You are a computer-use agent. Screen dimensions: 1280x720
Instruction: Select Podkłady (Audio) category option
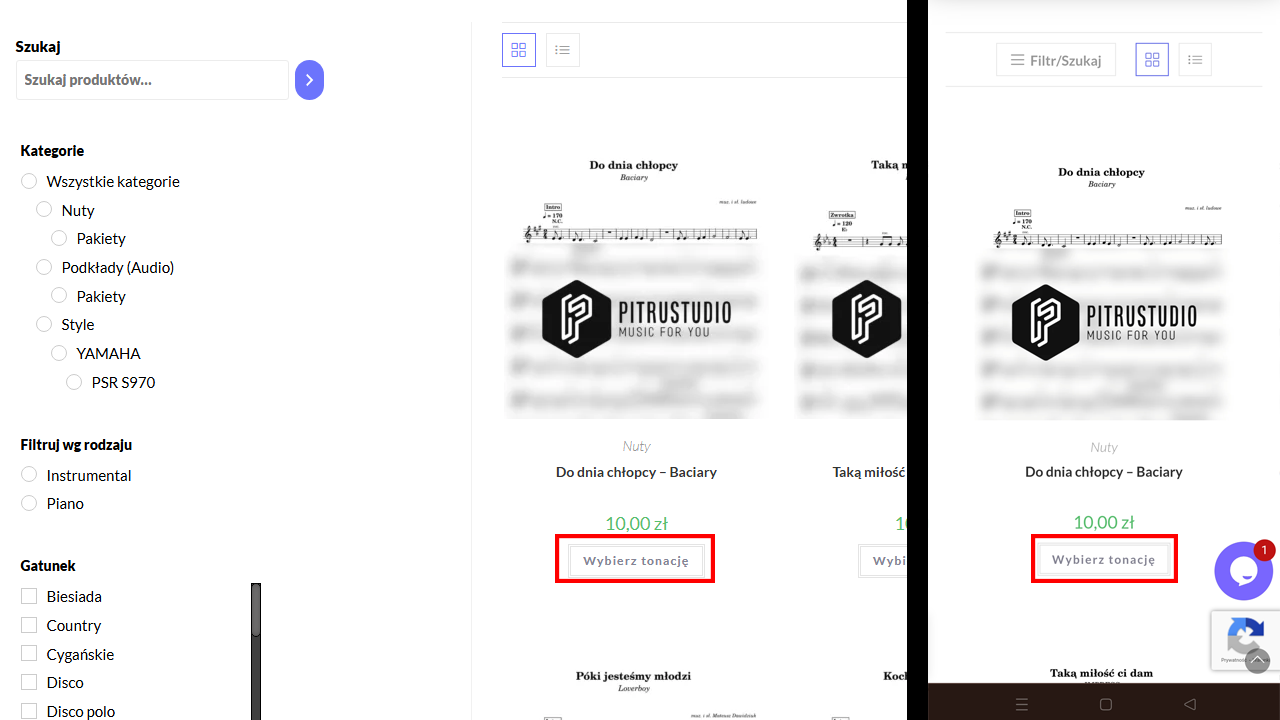click(44, 267)
